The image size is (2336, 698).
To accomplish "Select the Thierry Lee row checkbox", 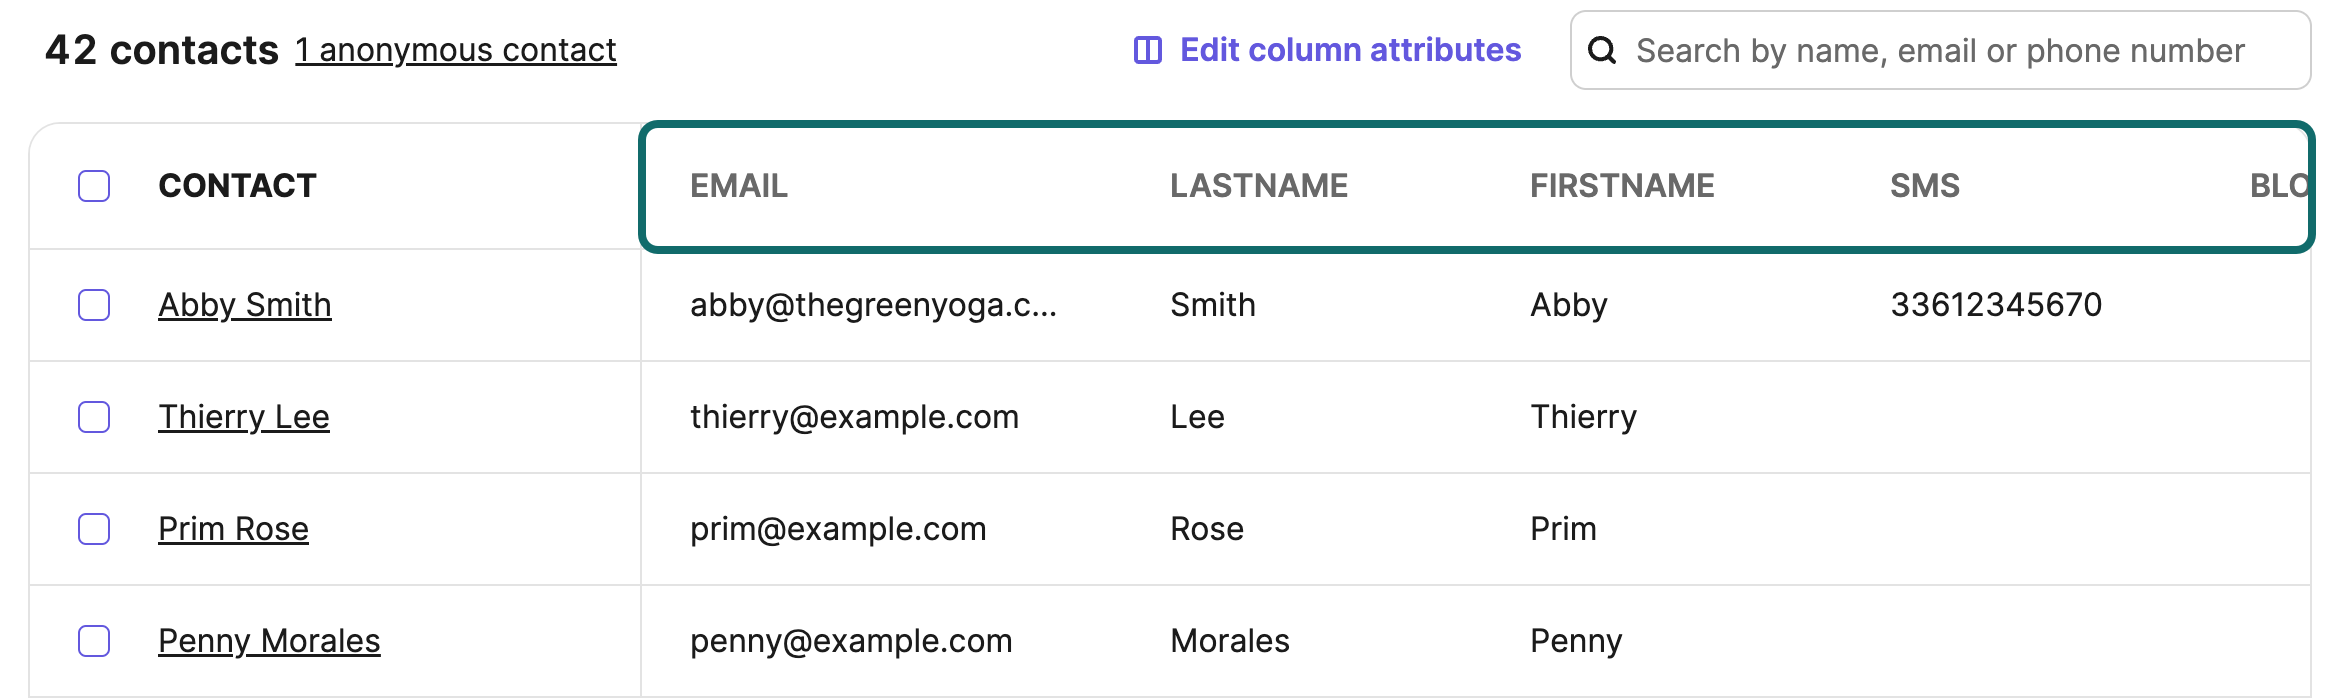I will (94, 417).
